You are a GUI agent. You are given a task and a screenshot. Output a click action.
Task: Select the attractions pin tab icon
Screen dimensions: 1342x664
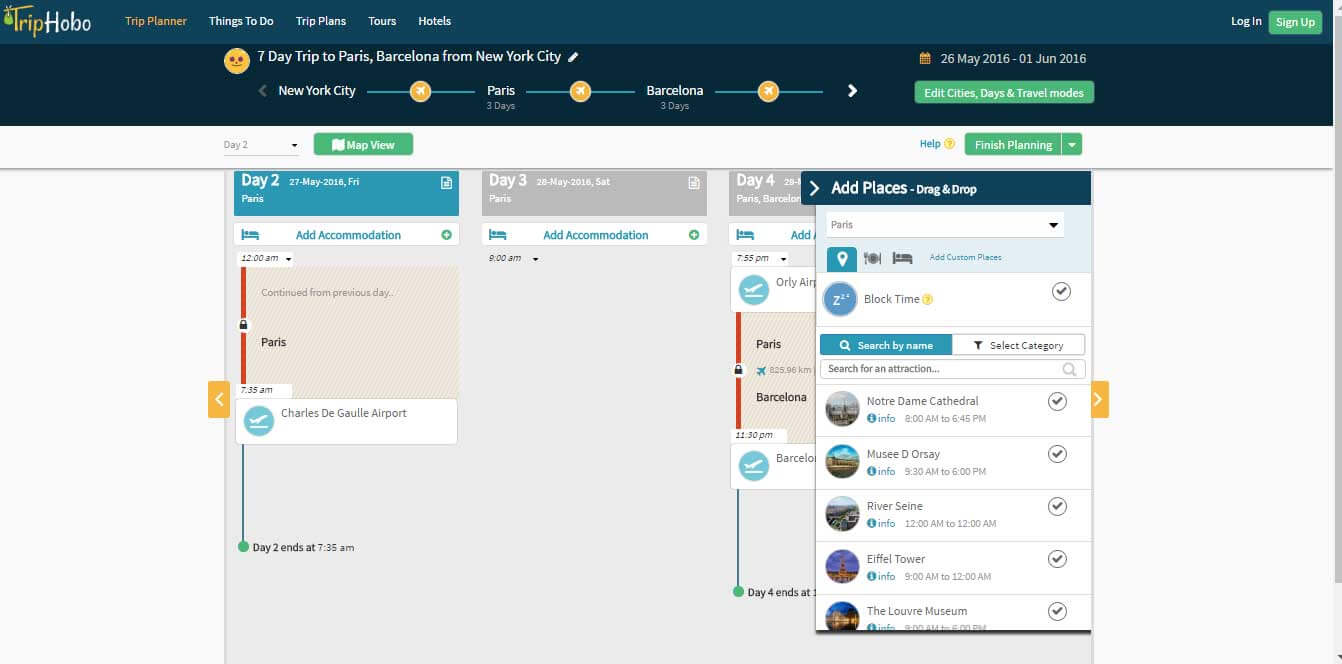coord(842,258)
